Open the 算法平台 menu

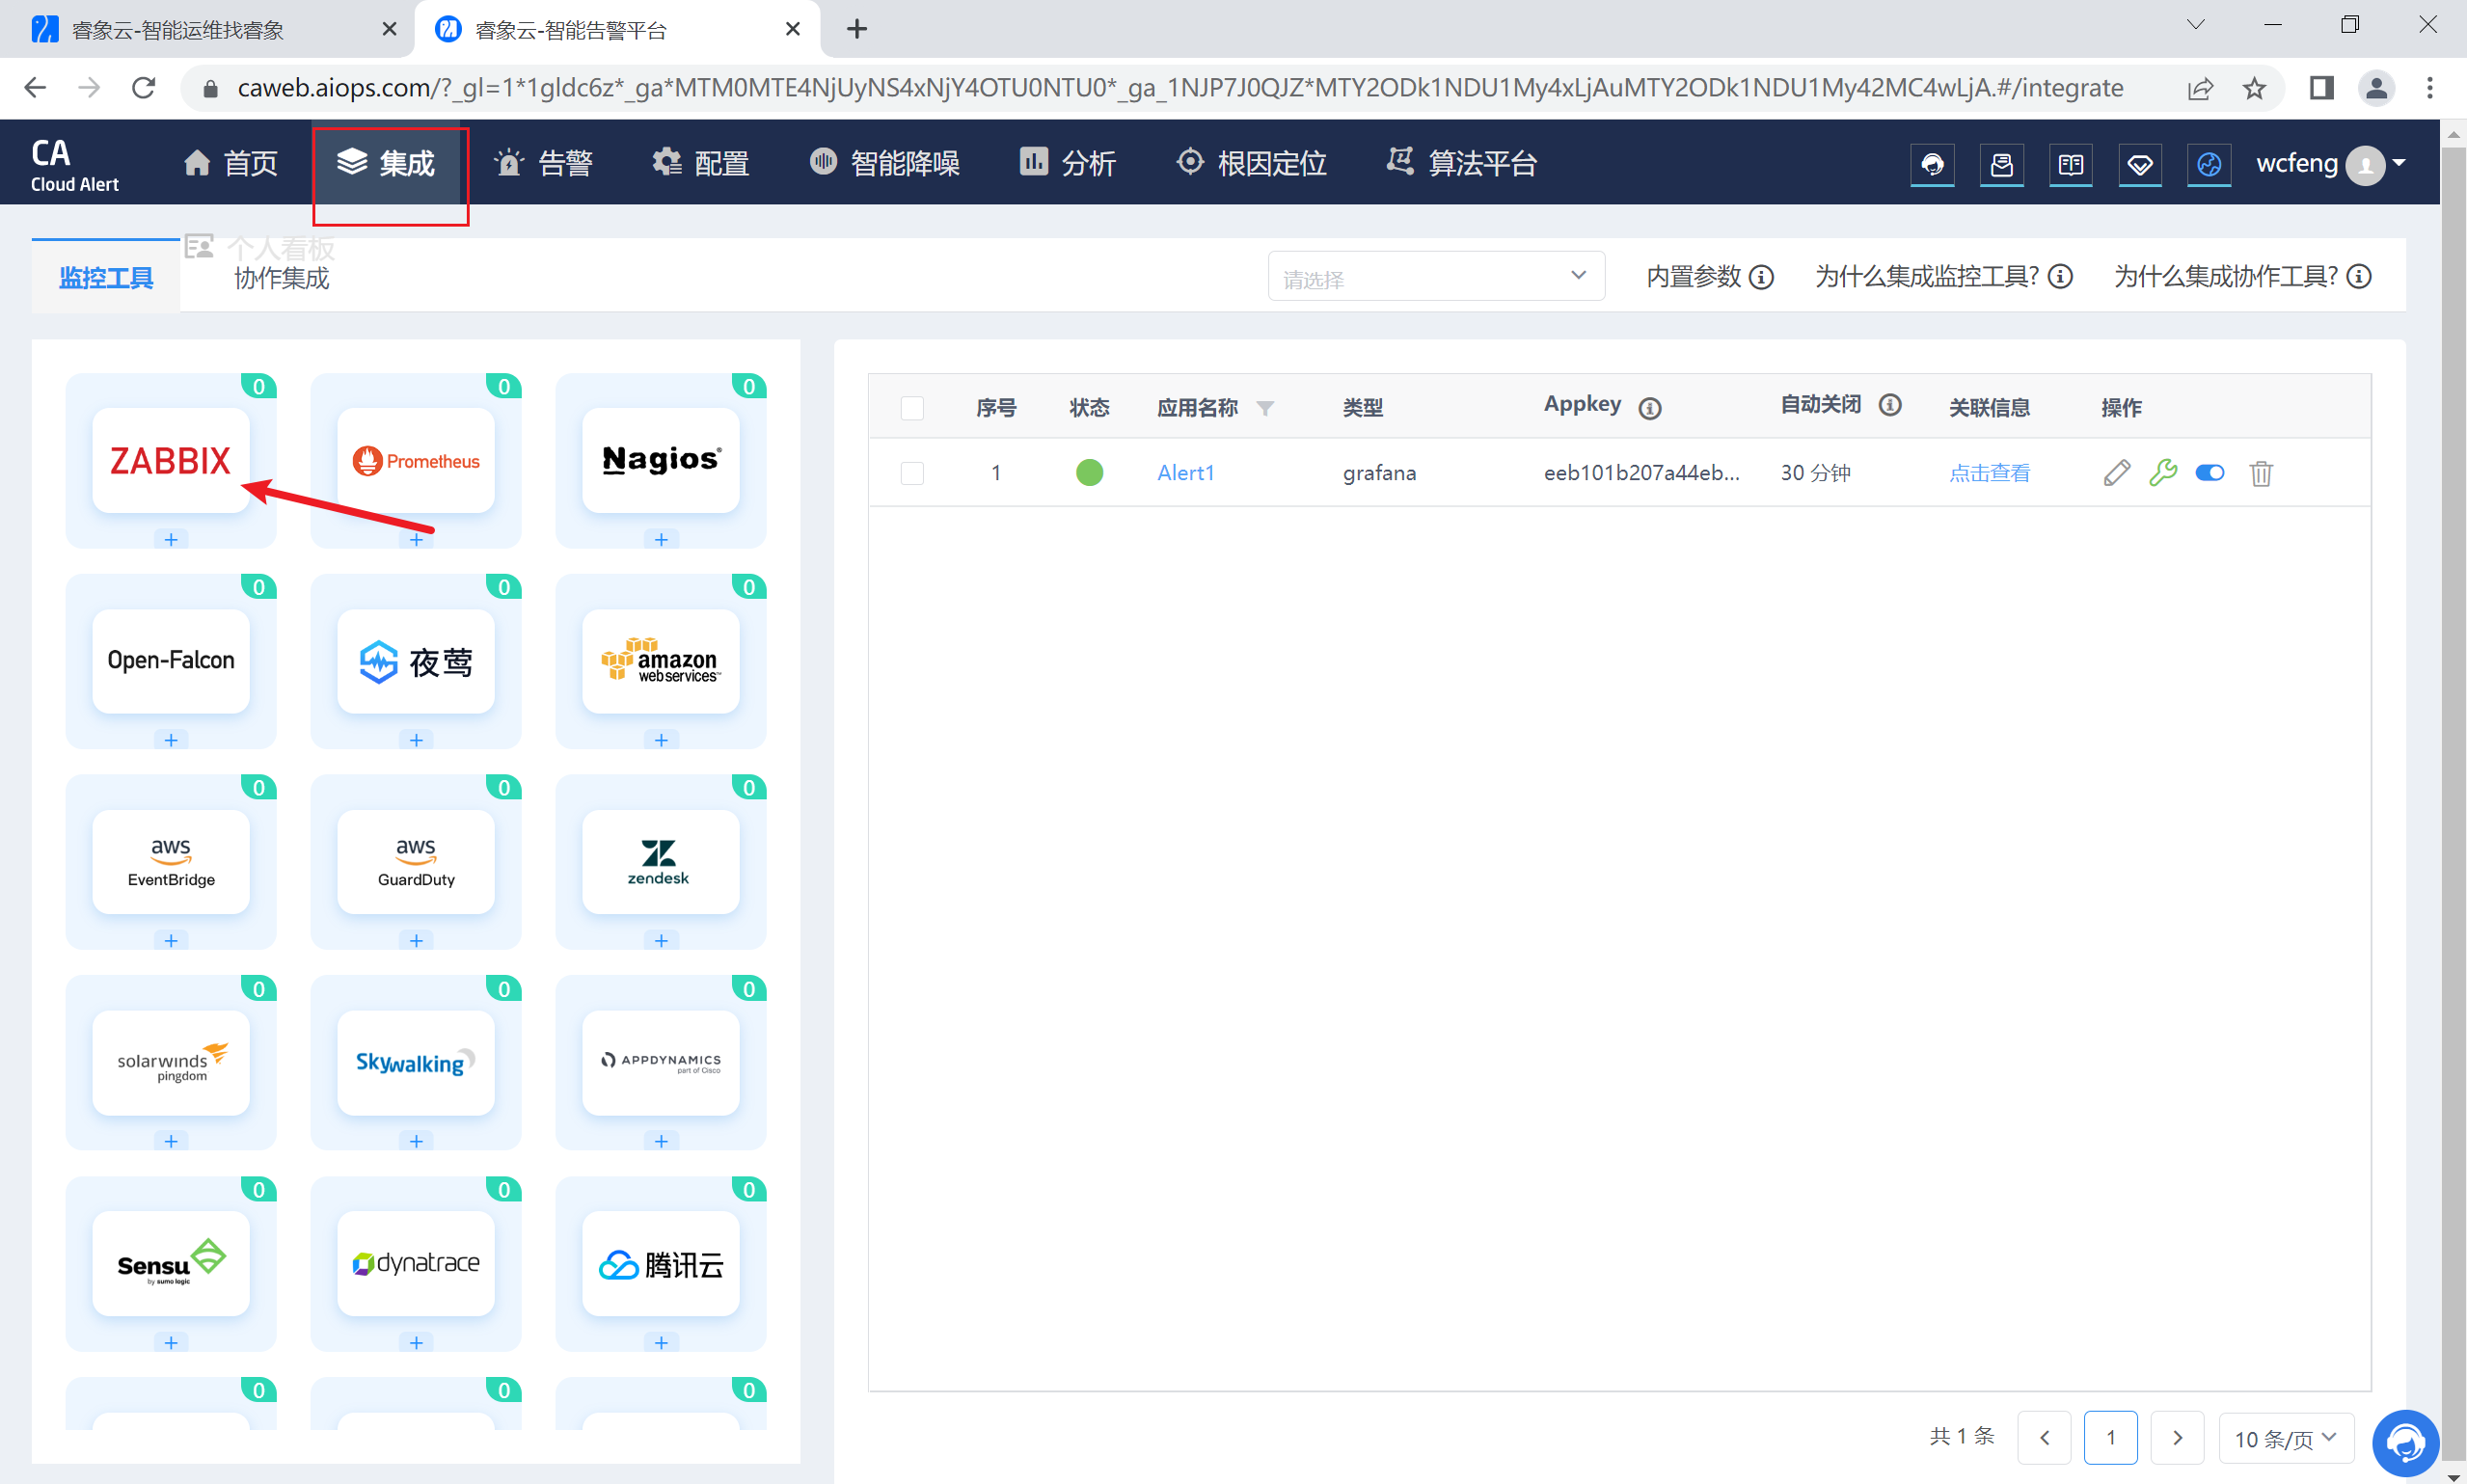point(1461,163)
